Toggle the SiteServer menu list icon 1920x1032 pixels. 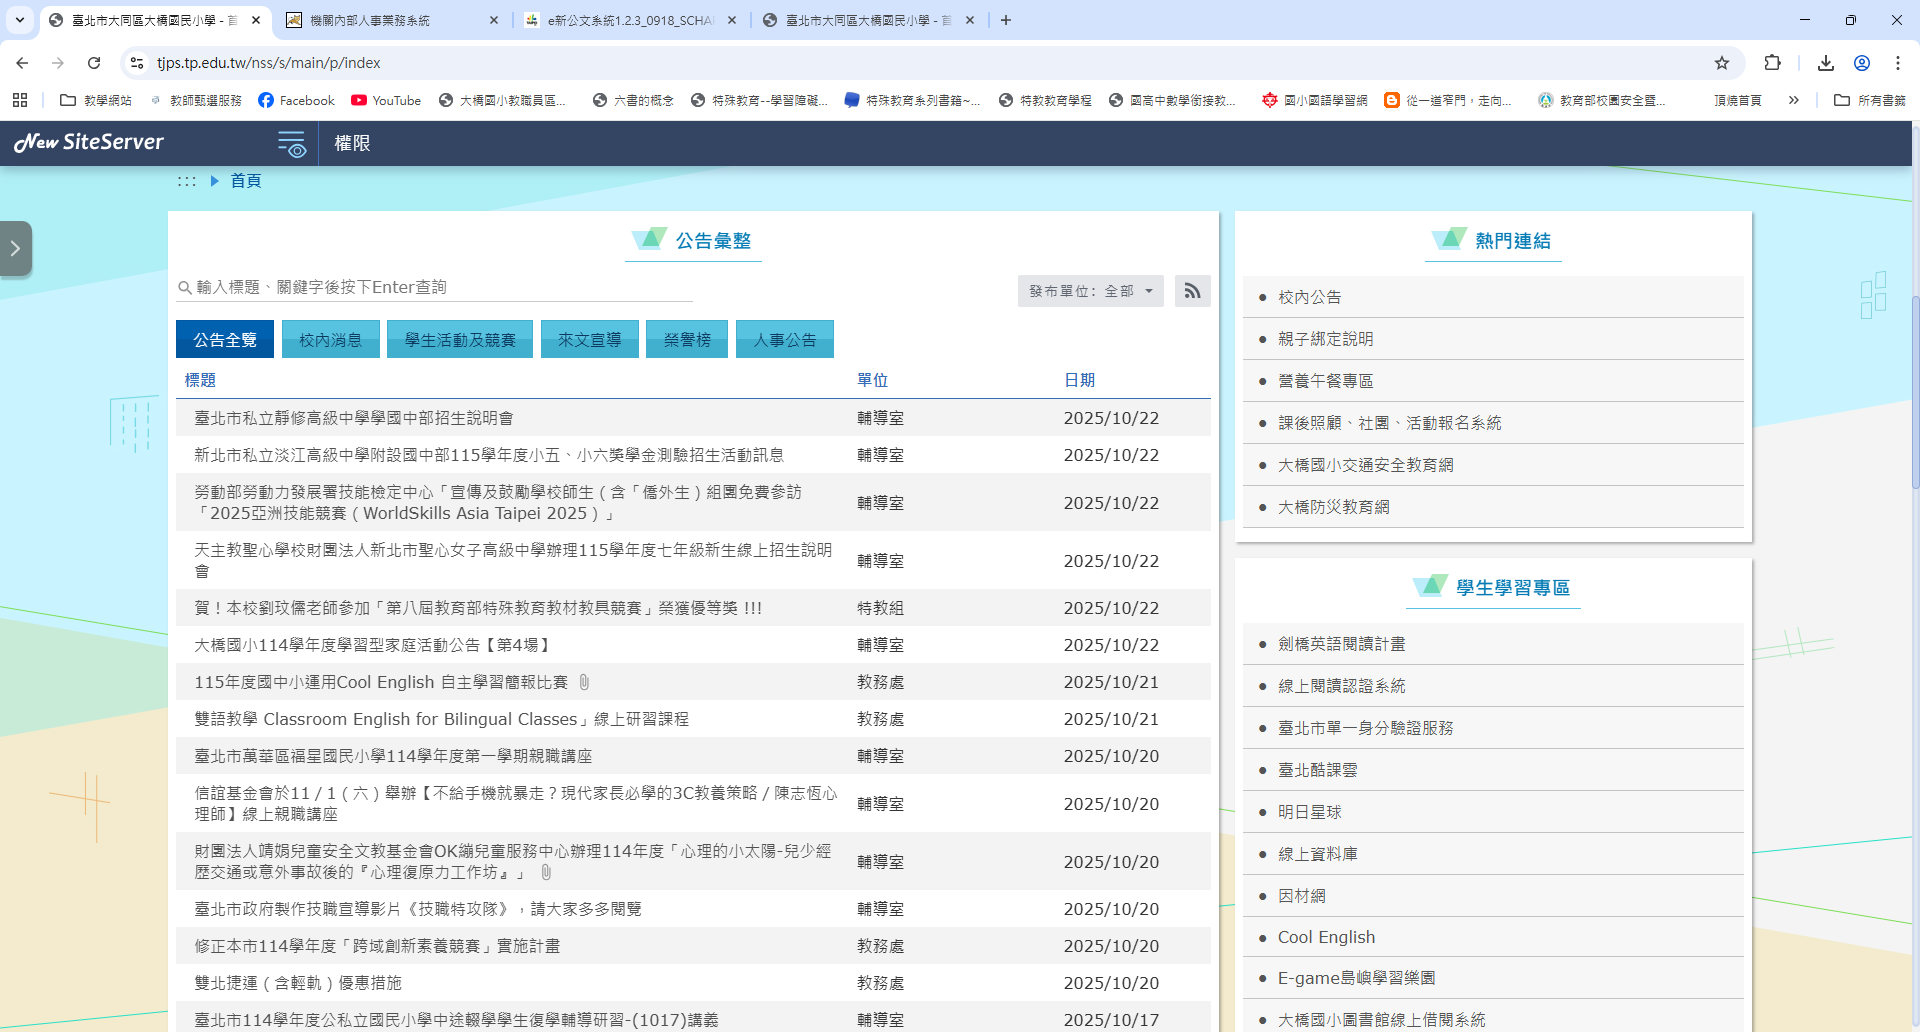pos(291,144)
